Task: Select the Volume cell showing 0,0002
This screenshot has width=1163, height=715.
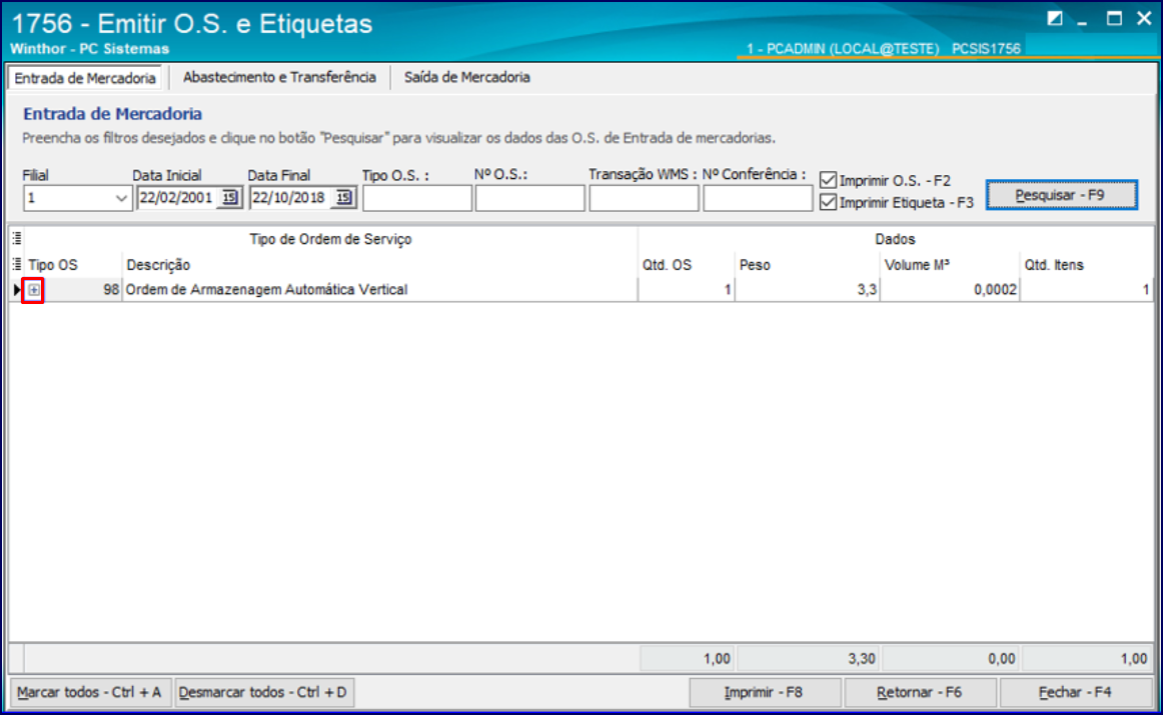Action: point(950,290)
